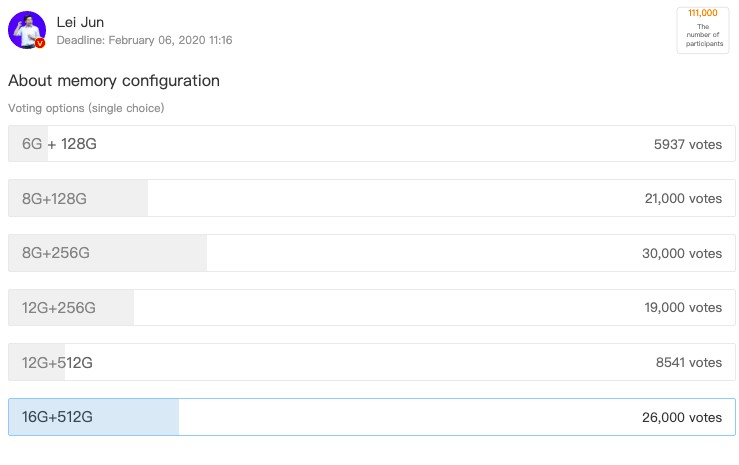
Task: Select the 6G + 128G voting option
Action: tap(59, 144)
